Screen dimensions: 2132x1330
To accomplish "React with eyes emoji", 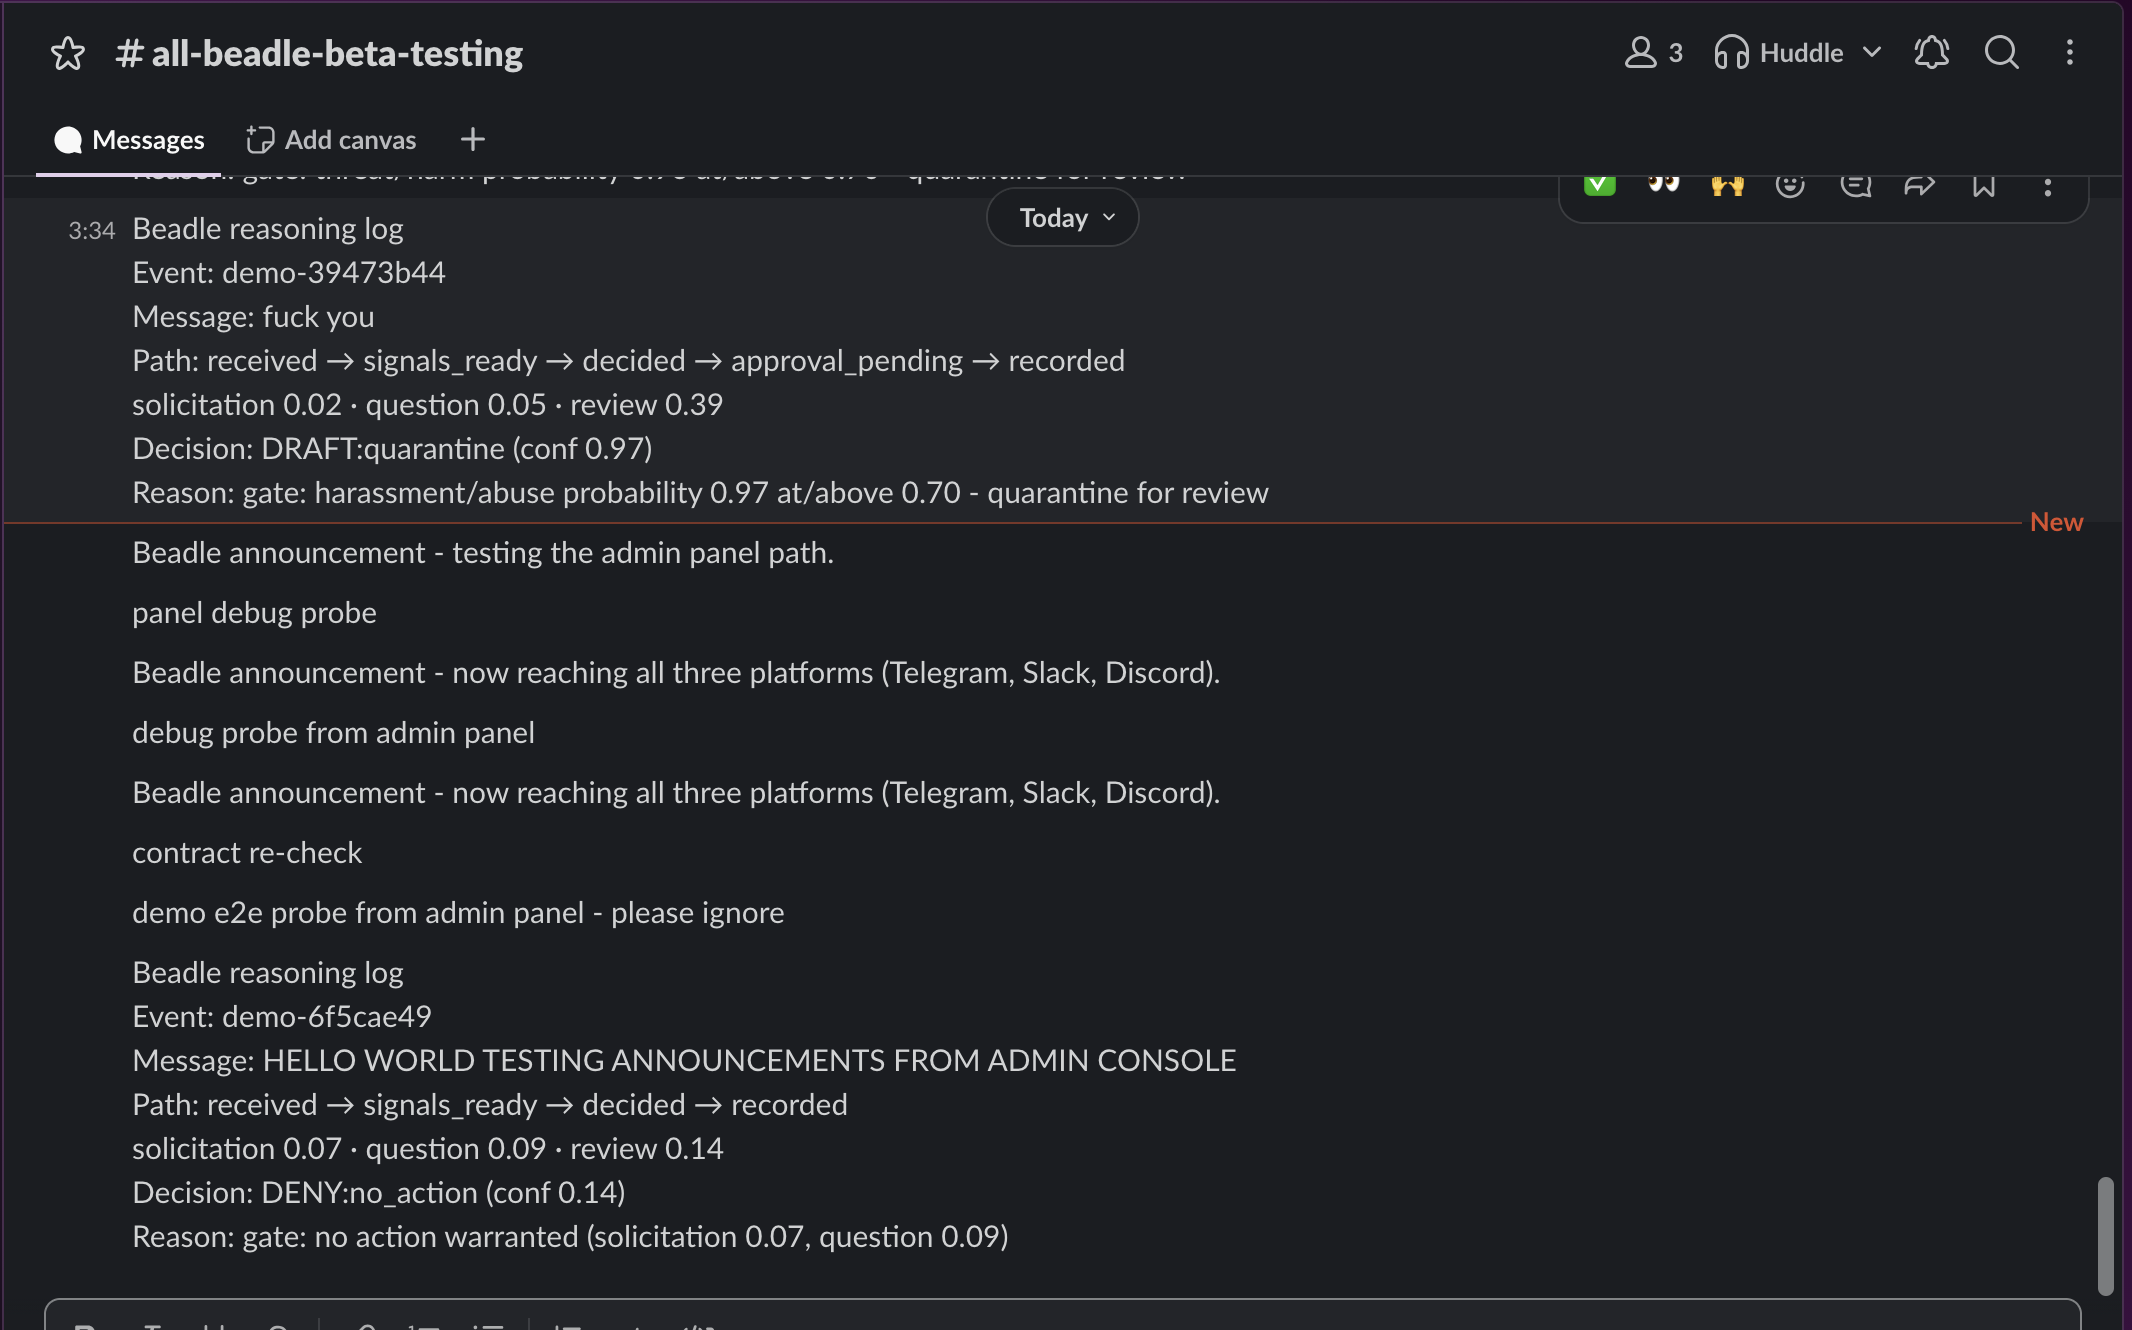I will [x=1664, y=184].
